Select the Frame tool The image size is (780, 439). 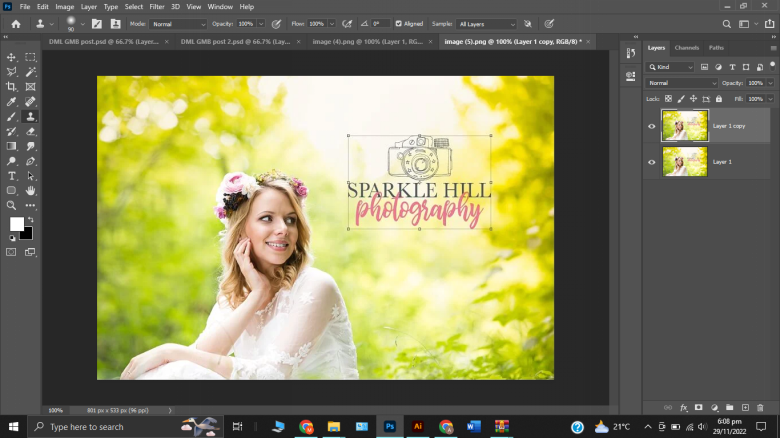(x=30, y=87)
